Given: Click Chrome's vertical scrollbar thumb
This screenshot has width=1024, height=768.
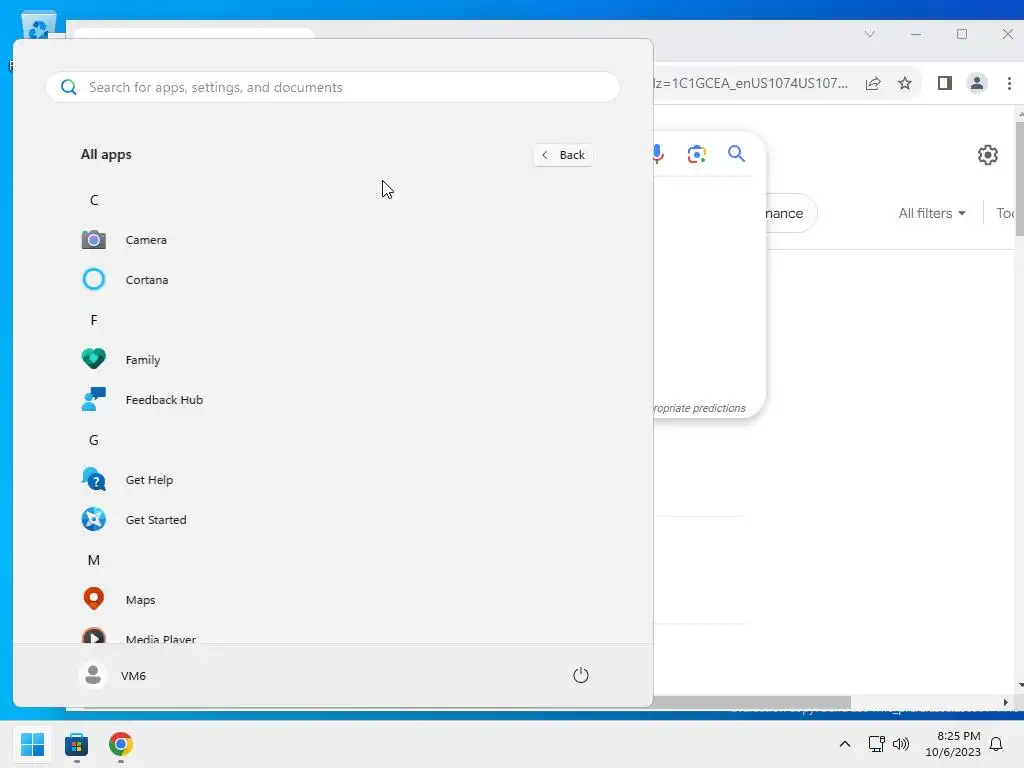Looking at the screenshot, I should pos(1019,179).
